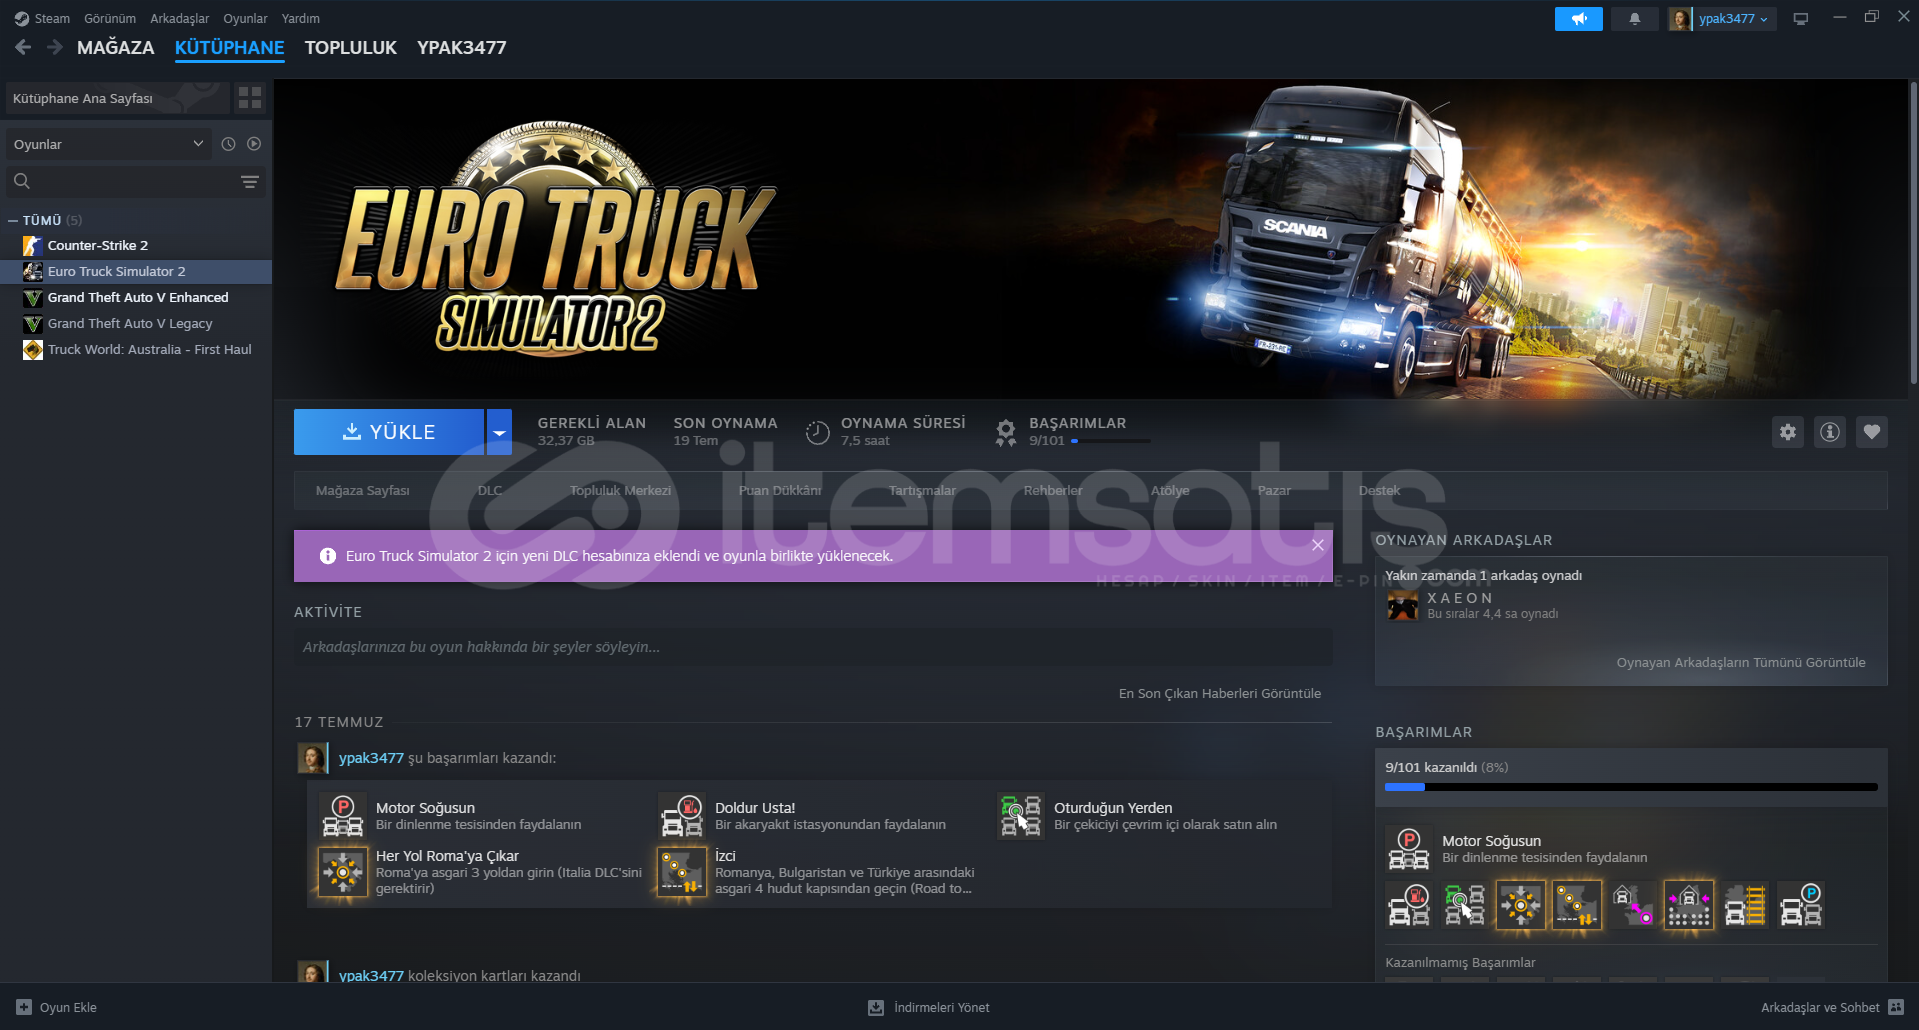The height and width of the screenshot is (1030, 1919).
Task: Open the Destek link
Action: (1379, 491)
